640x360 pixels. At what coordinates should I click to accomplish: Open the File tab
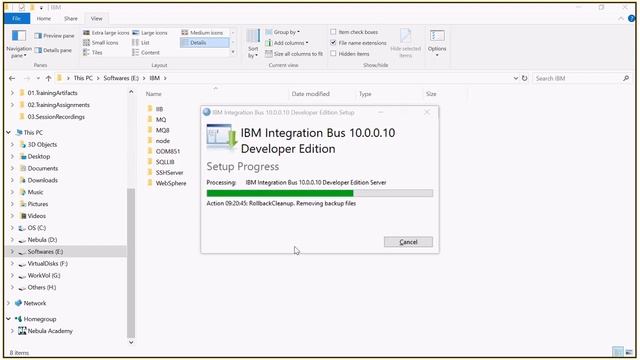click(17, 18)
